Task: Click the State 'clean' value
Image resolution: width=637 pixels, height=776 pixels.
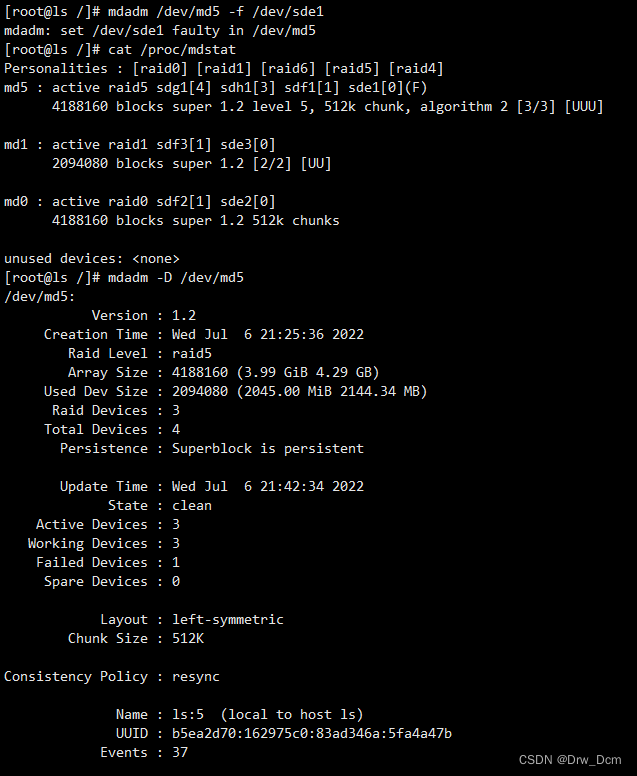Action: [192, 505]
